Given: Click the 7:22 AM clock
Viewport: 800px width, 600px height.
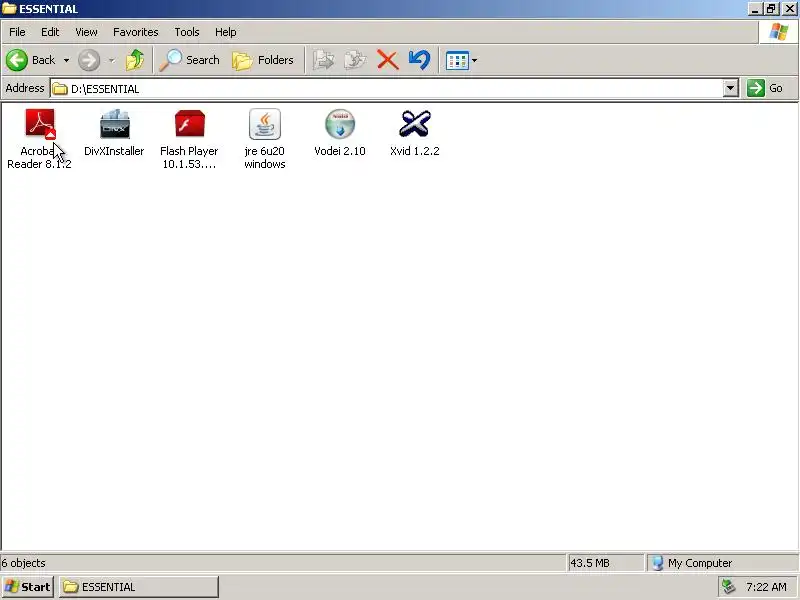Looking at the screenshot, I should coord(766,587).
